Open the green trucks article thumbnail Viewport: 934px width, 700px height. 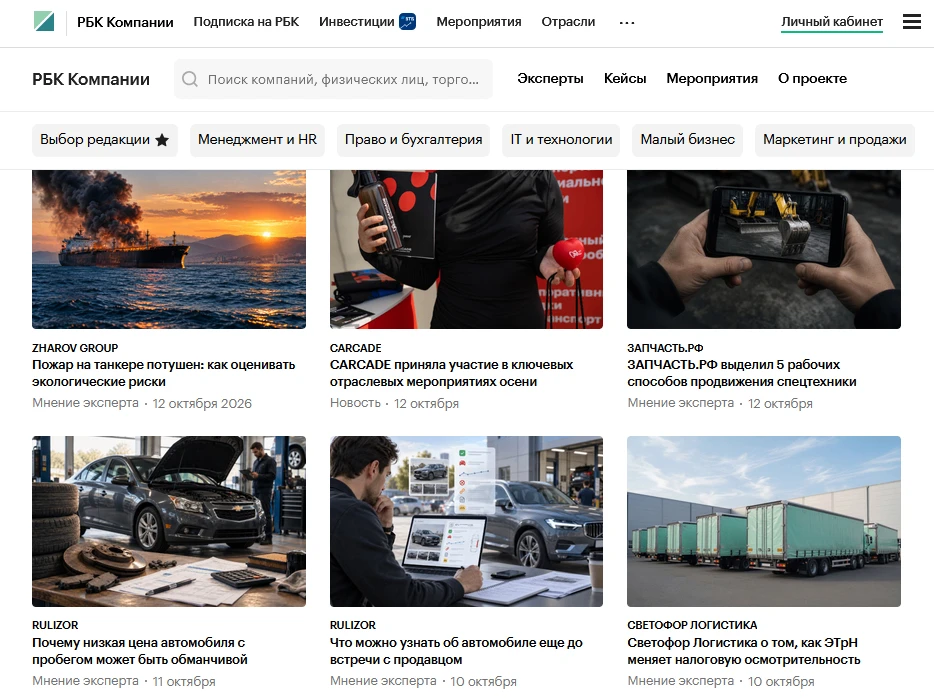(764, 521)
